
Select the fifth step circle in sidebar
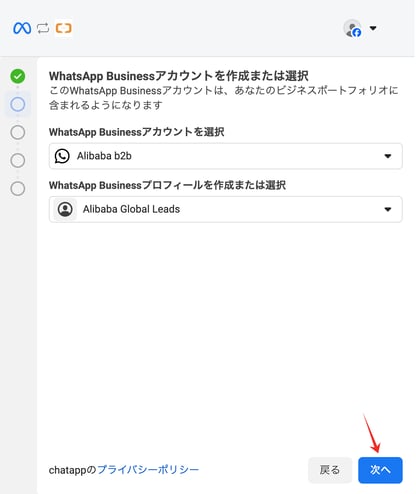18,189
